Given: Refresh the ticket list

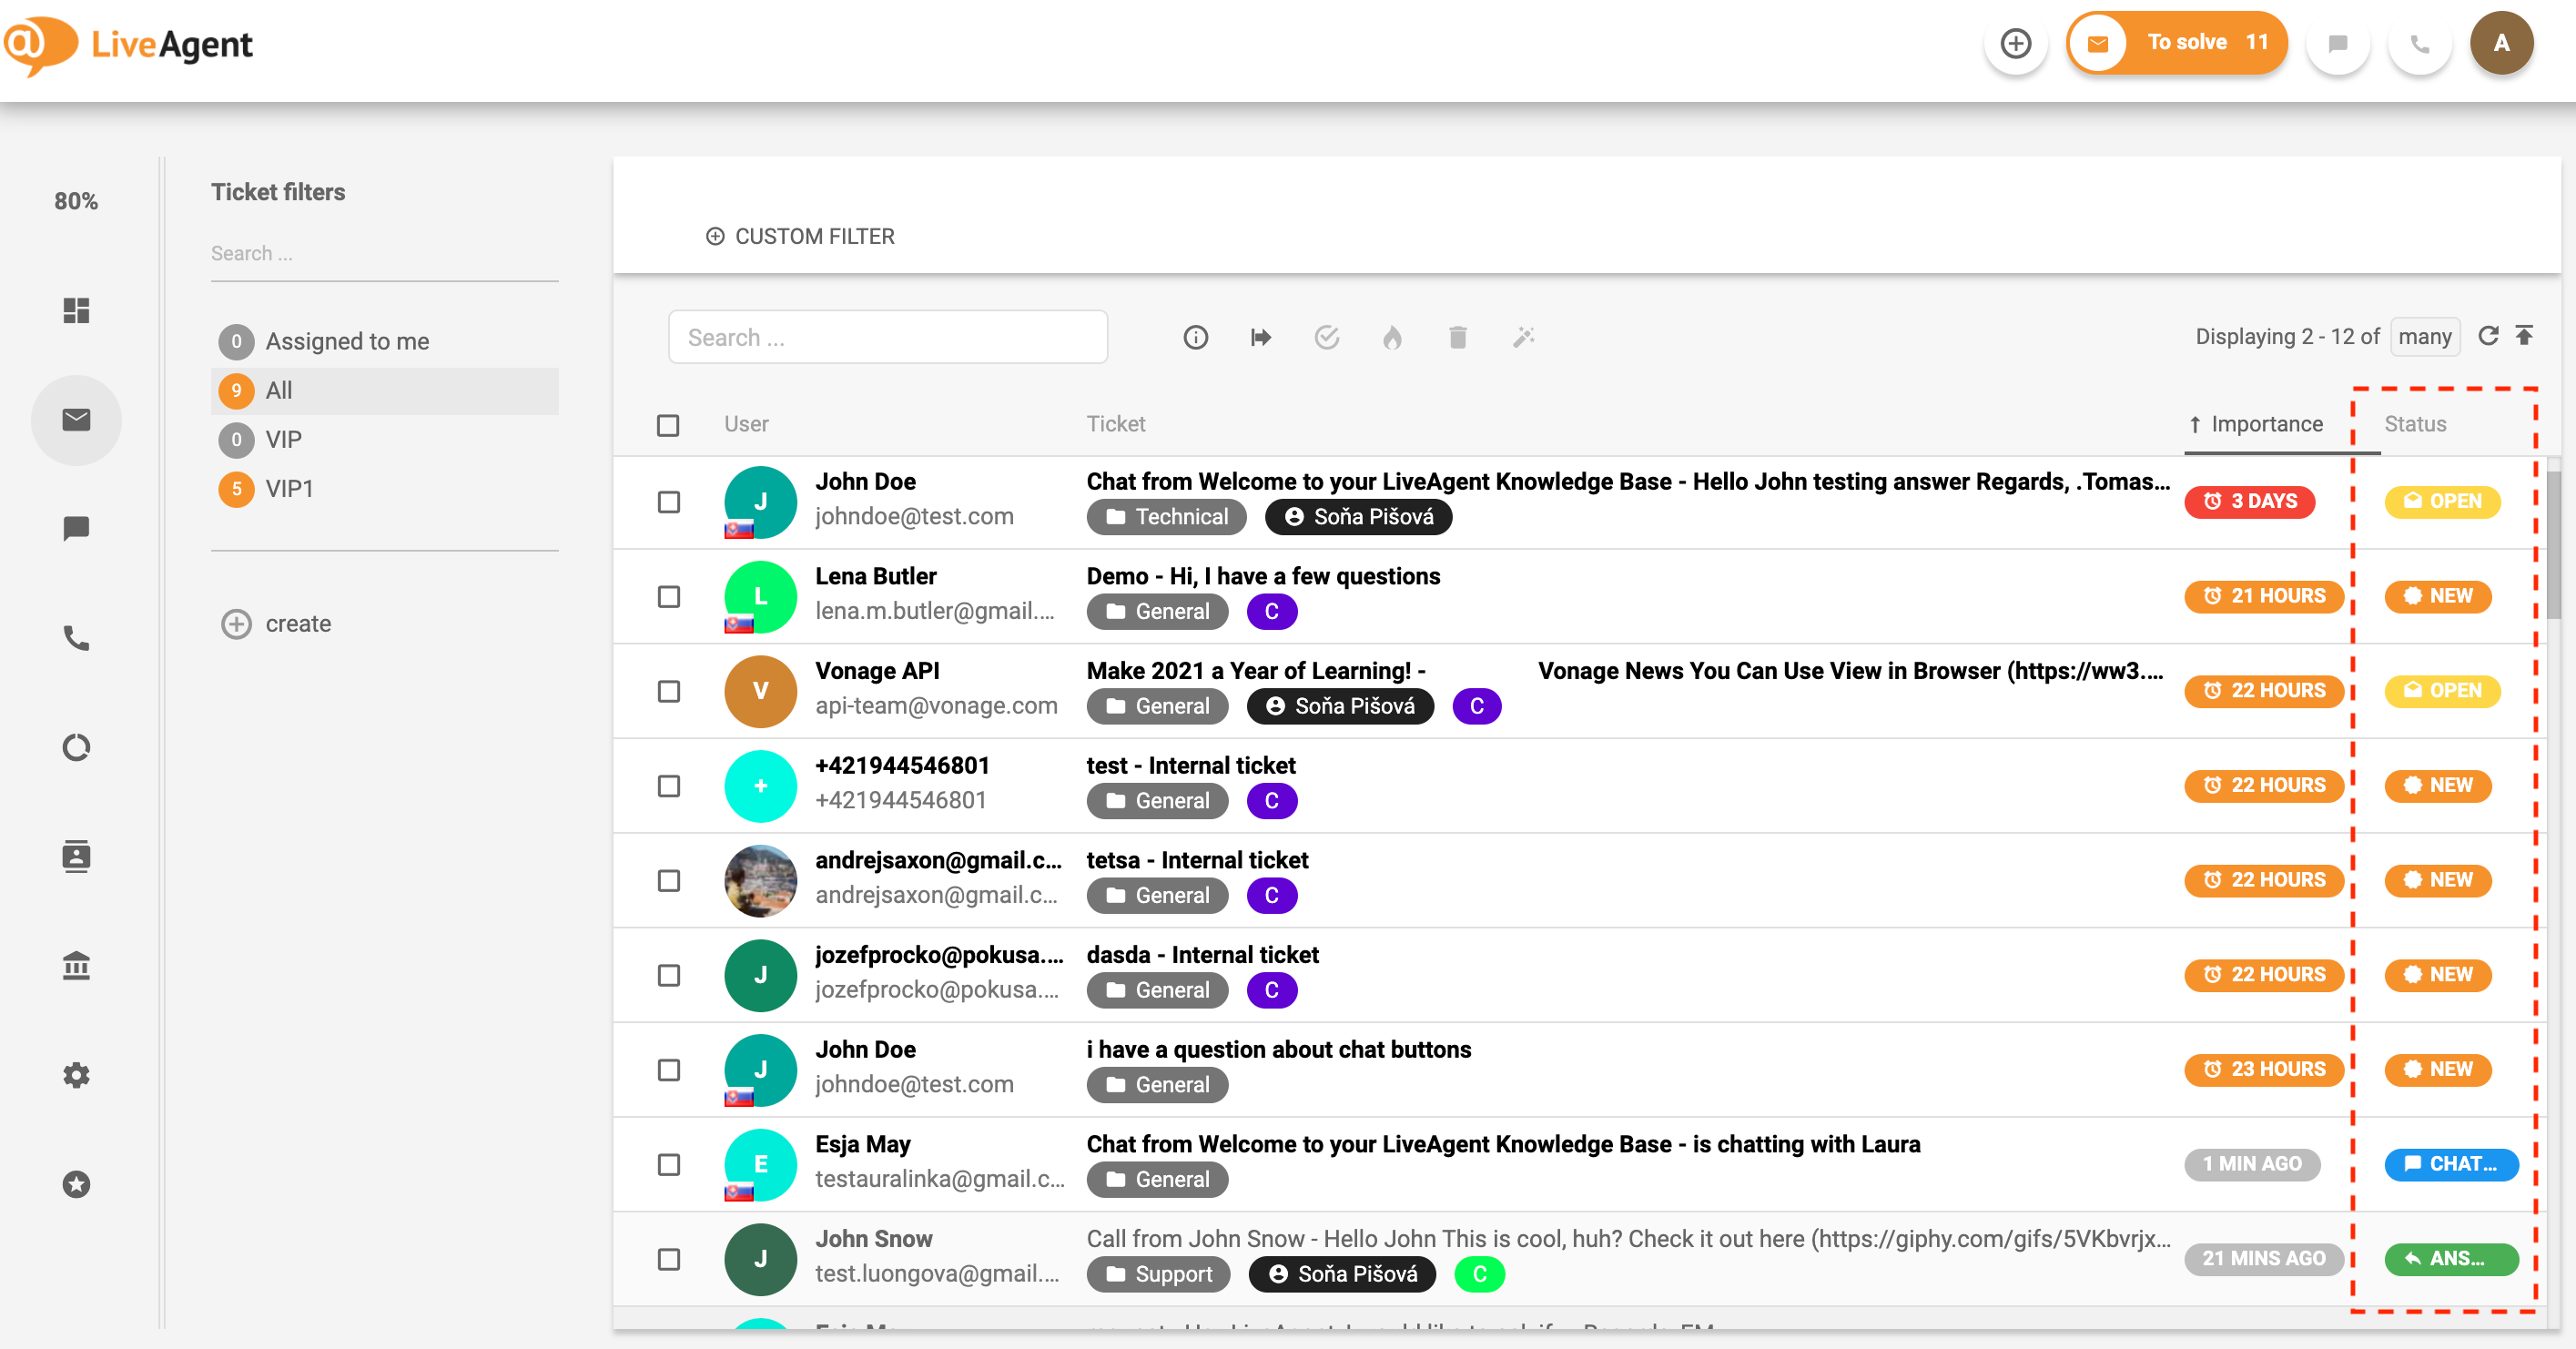Looking at the screenshot, I should (x=2488, y=336).
